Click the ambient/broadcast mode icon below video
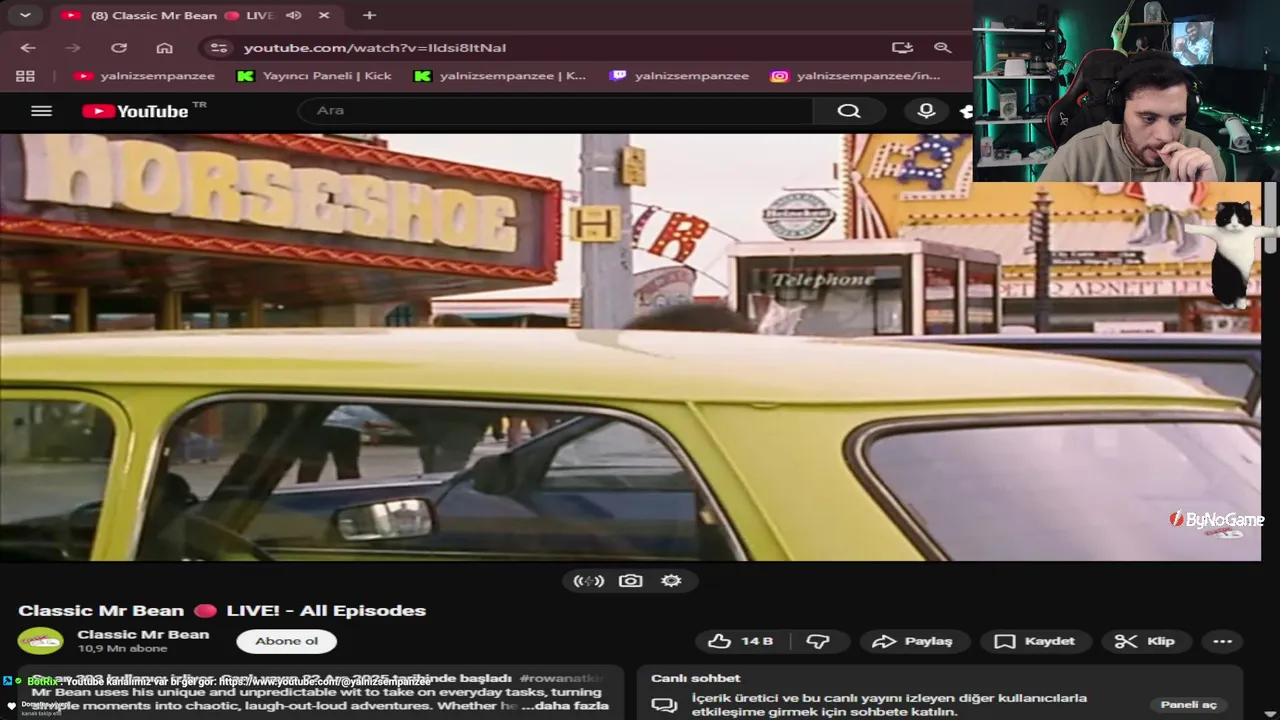The height and width of the screenshot is (720, 1280). [x=589, y=581]
